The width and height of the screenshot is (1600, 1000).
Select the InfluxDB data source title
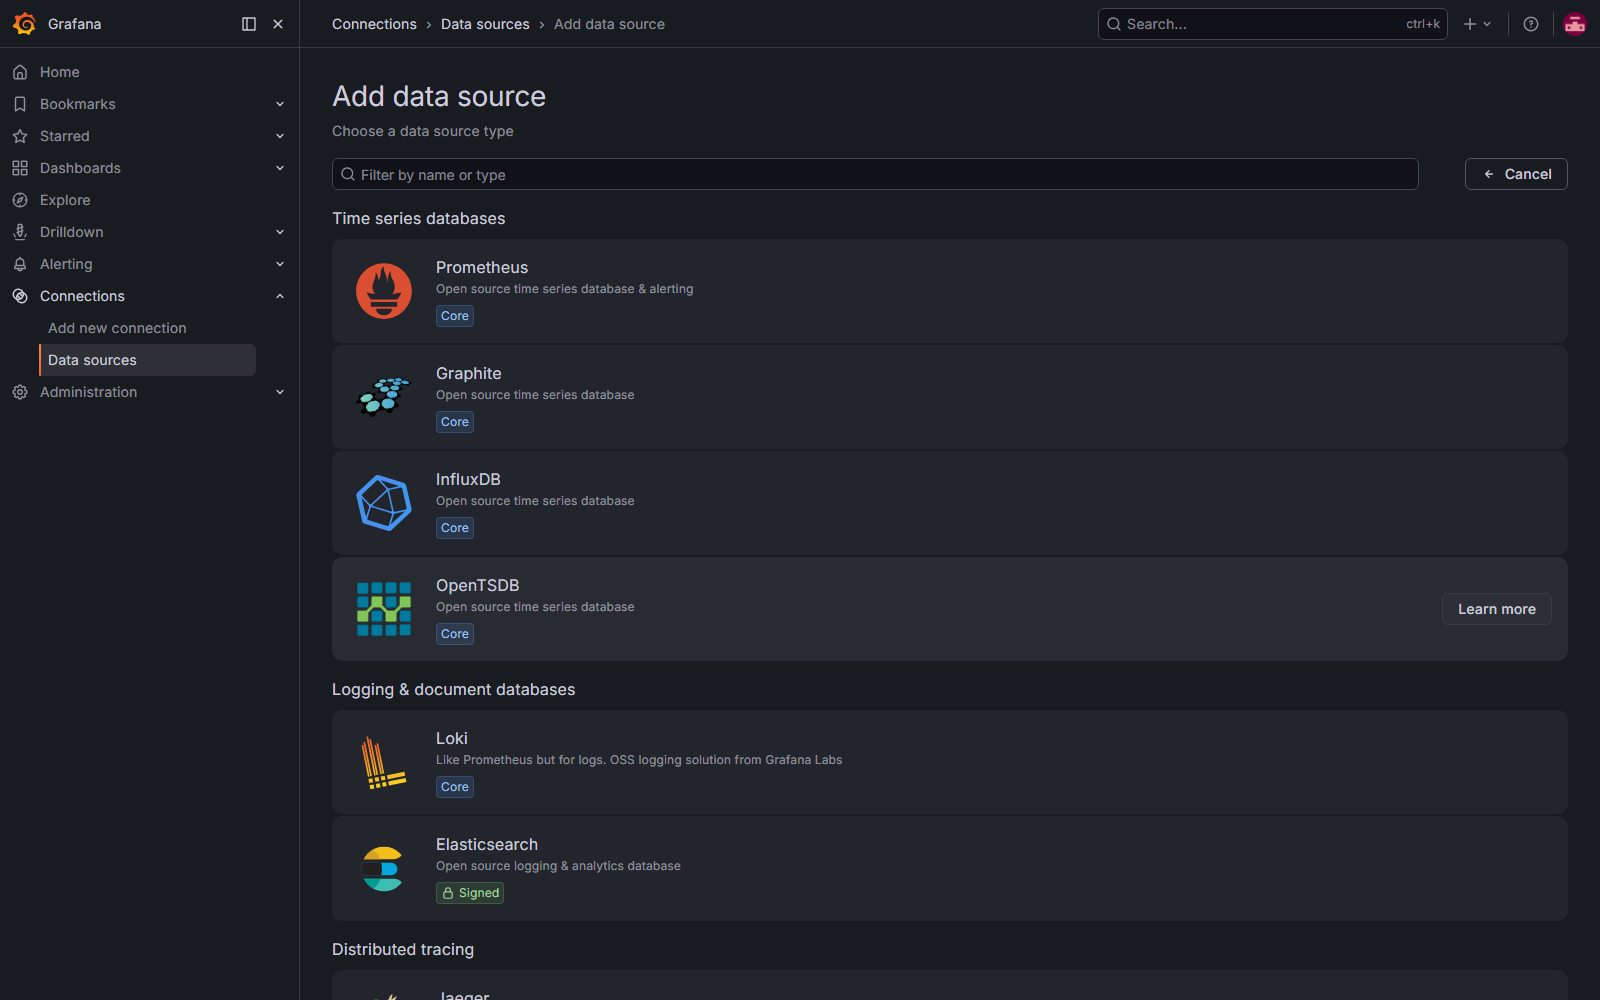click(468, 479)
